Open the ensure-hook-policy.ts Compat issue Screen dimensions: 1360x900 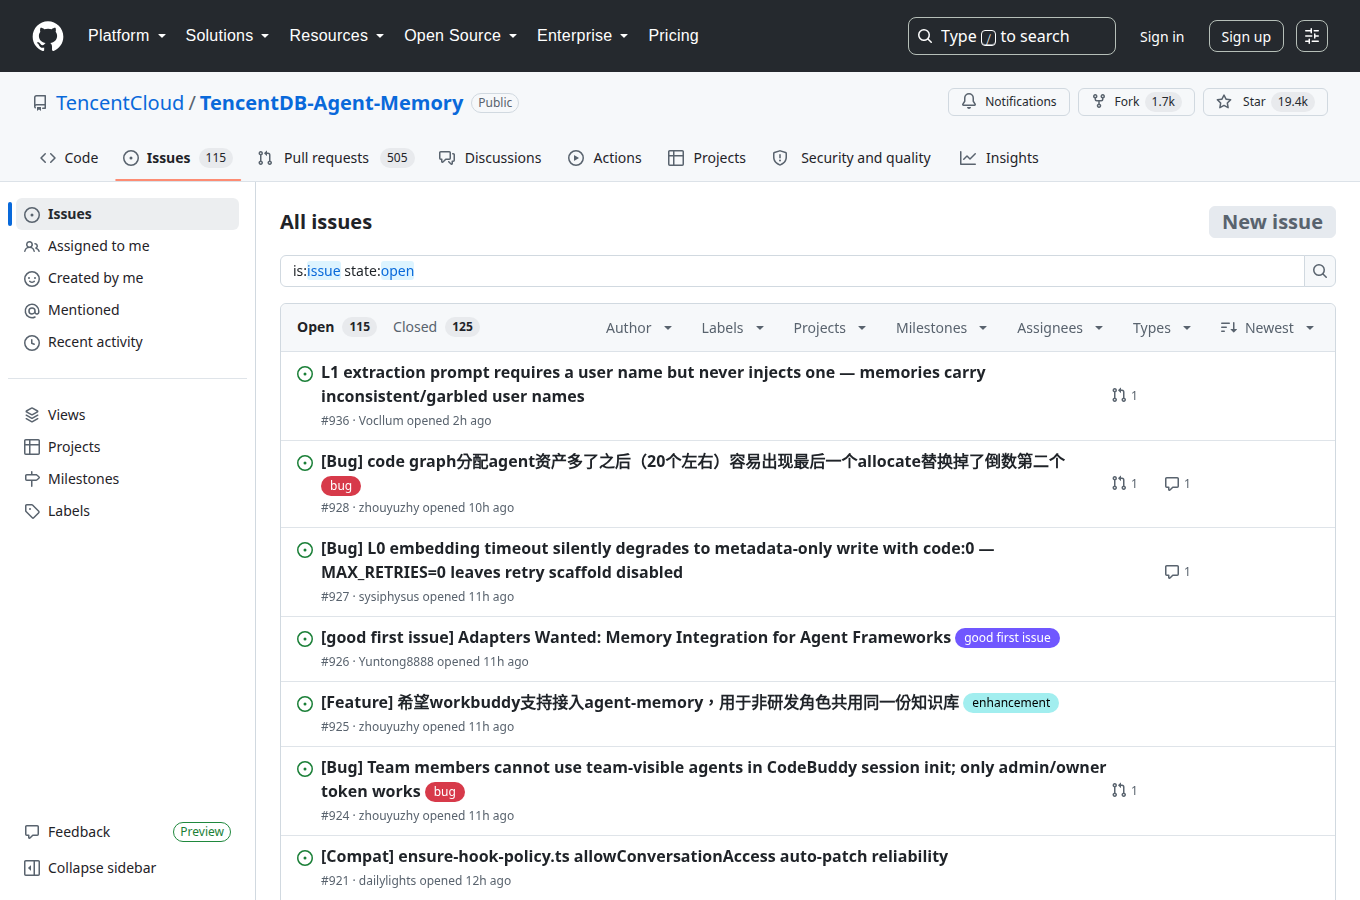634,857
